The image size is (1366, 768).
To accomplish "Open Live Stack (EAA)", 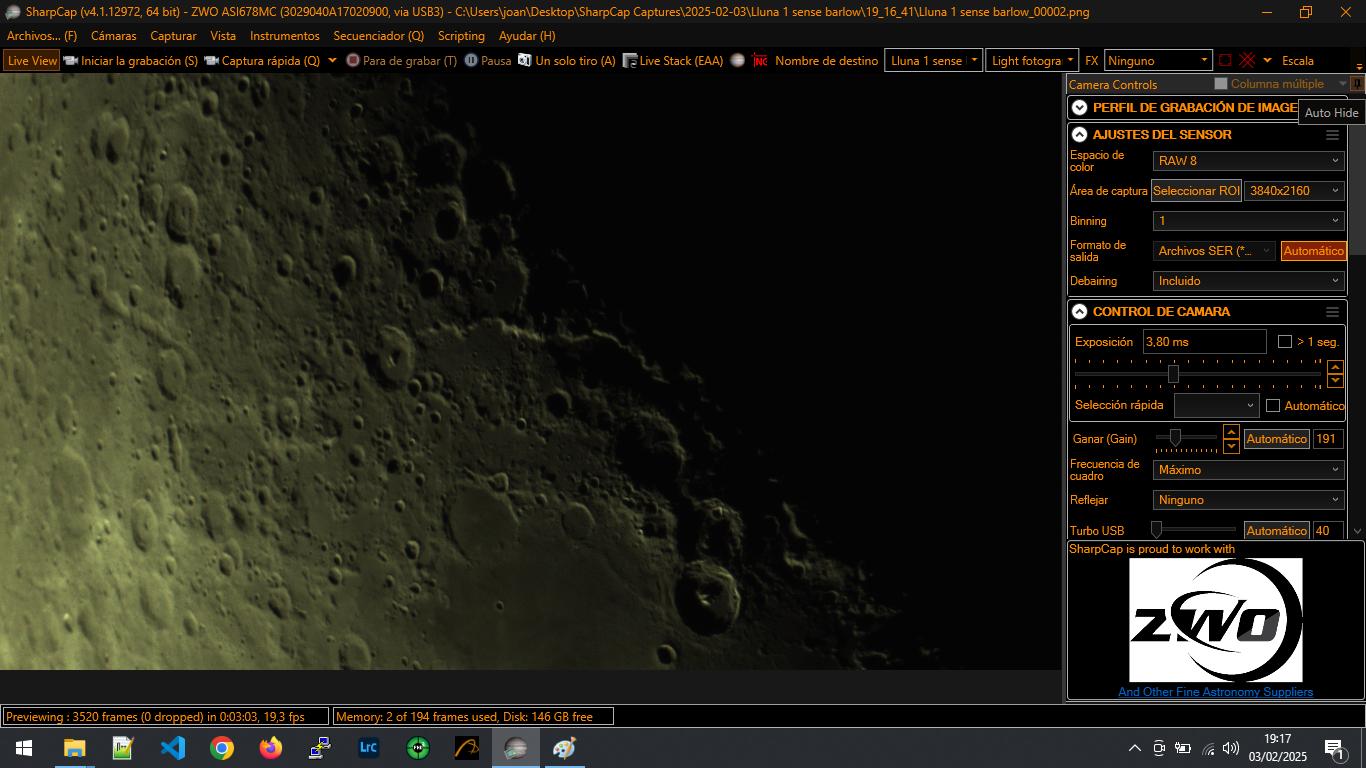I will 672,60.
